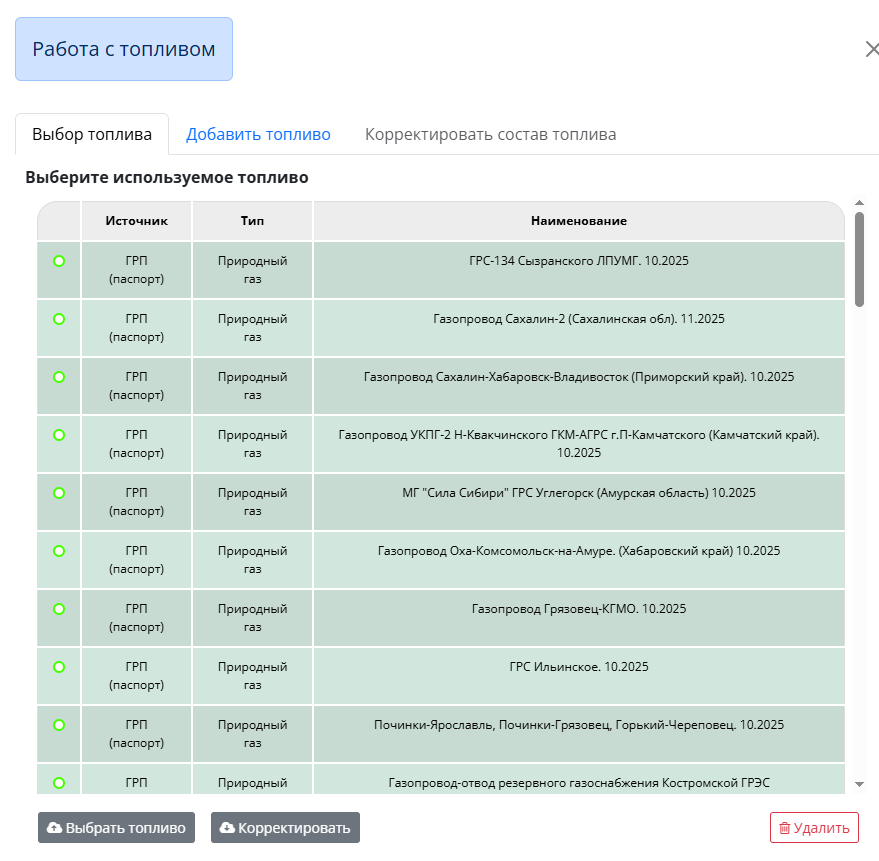879x861 pixels.
Task: Click Природный газ cell in Починки-Ярославль row
Action: 252,734
